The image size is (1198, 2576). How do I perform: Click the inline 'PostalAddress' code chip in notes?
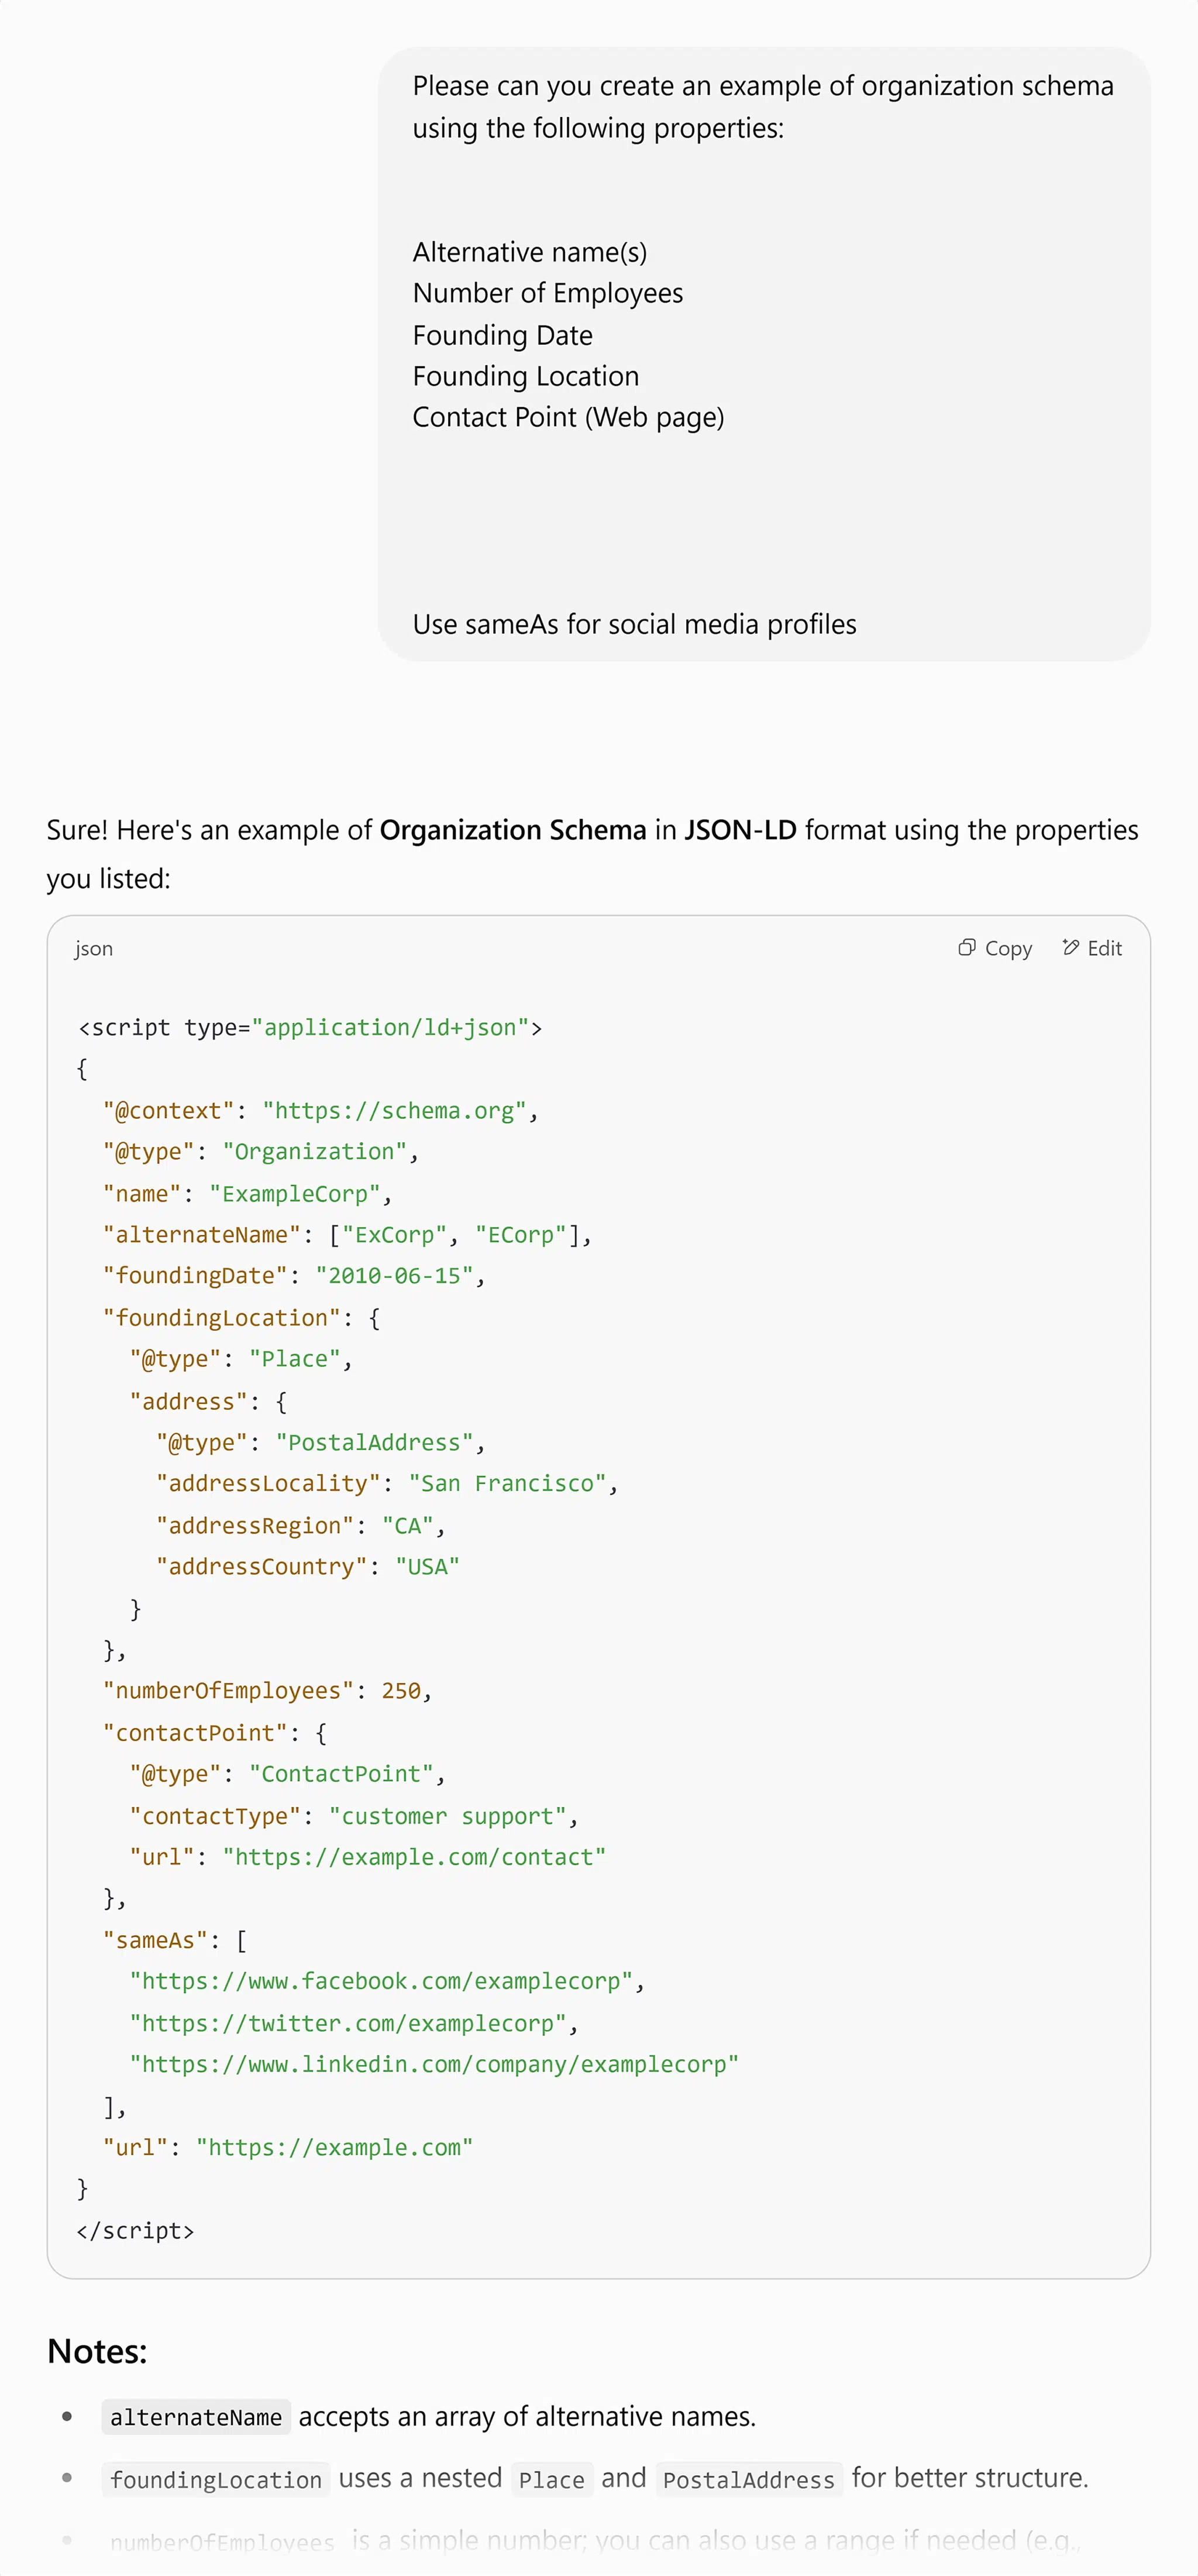pos(749,2479)
